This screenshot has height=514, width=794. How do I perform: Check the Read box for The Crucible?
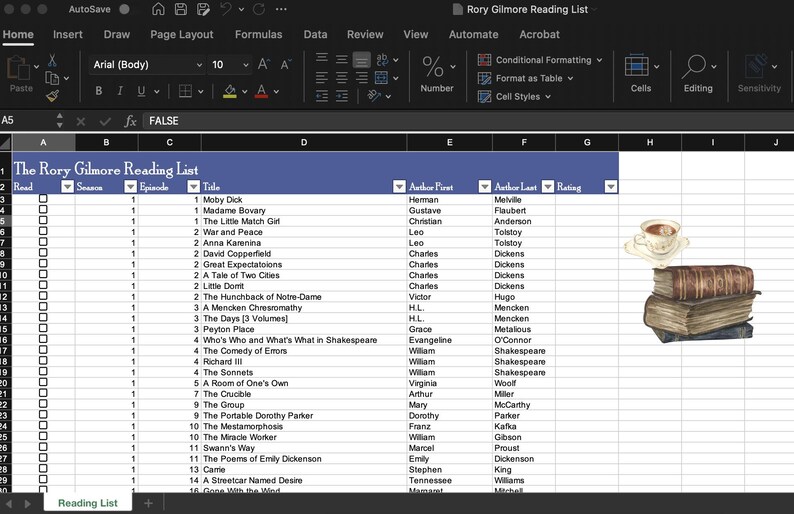pos(43,392)
